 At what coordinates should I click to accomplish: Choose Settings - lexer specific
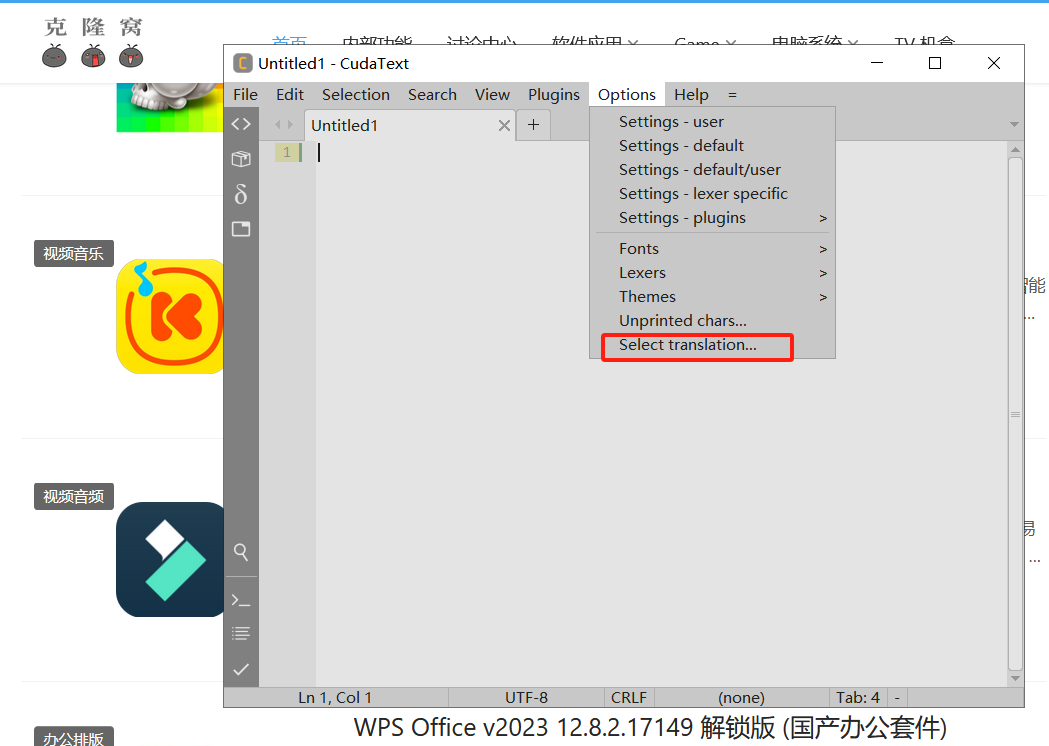pyautogui.click(x=712, y=194)
